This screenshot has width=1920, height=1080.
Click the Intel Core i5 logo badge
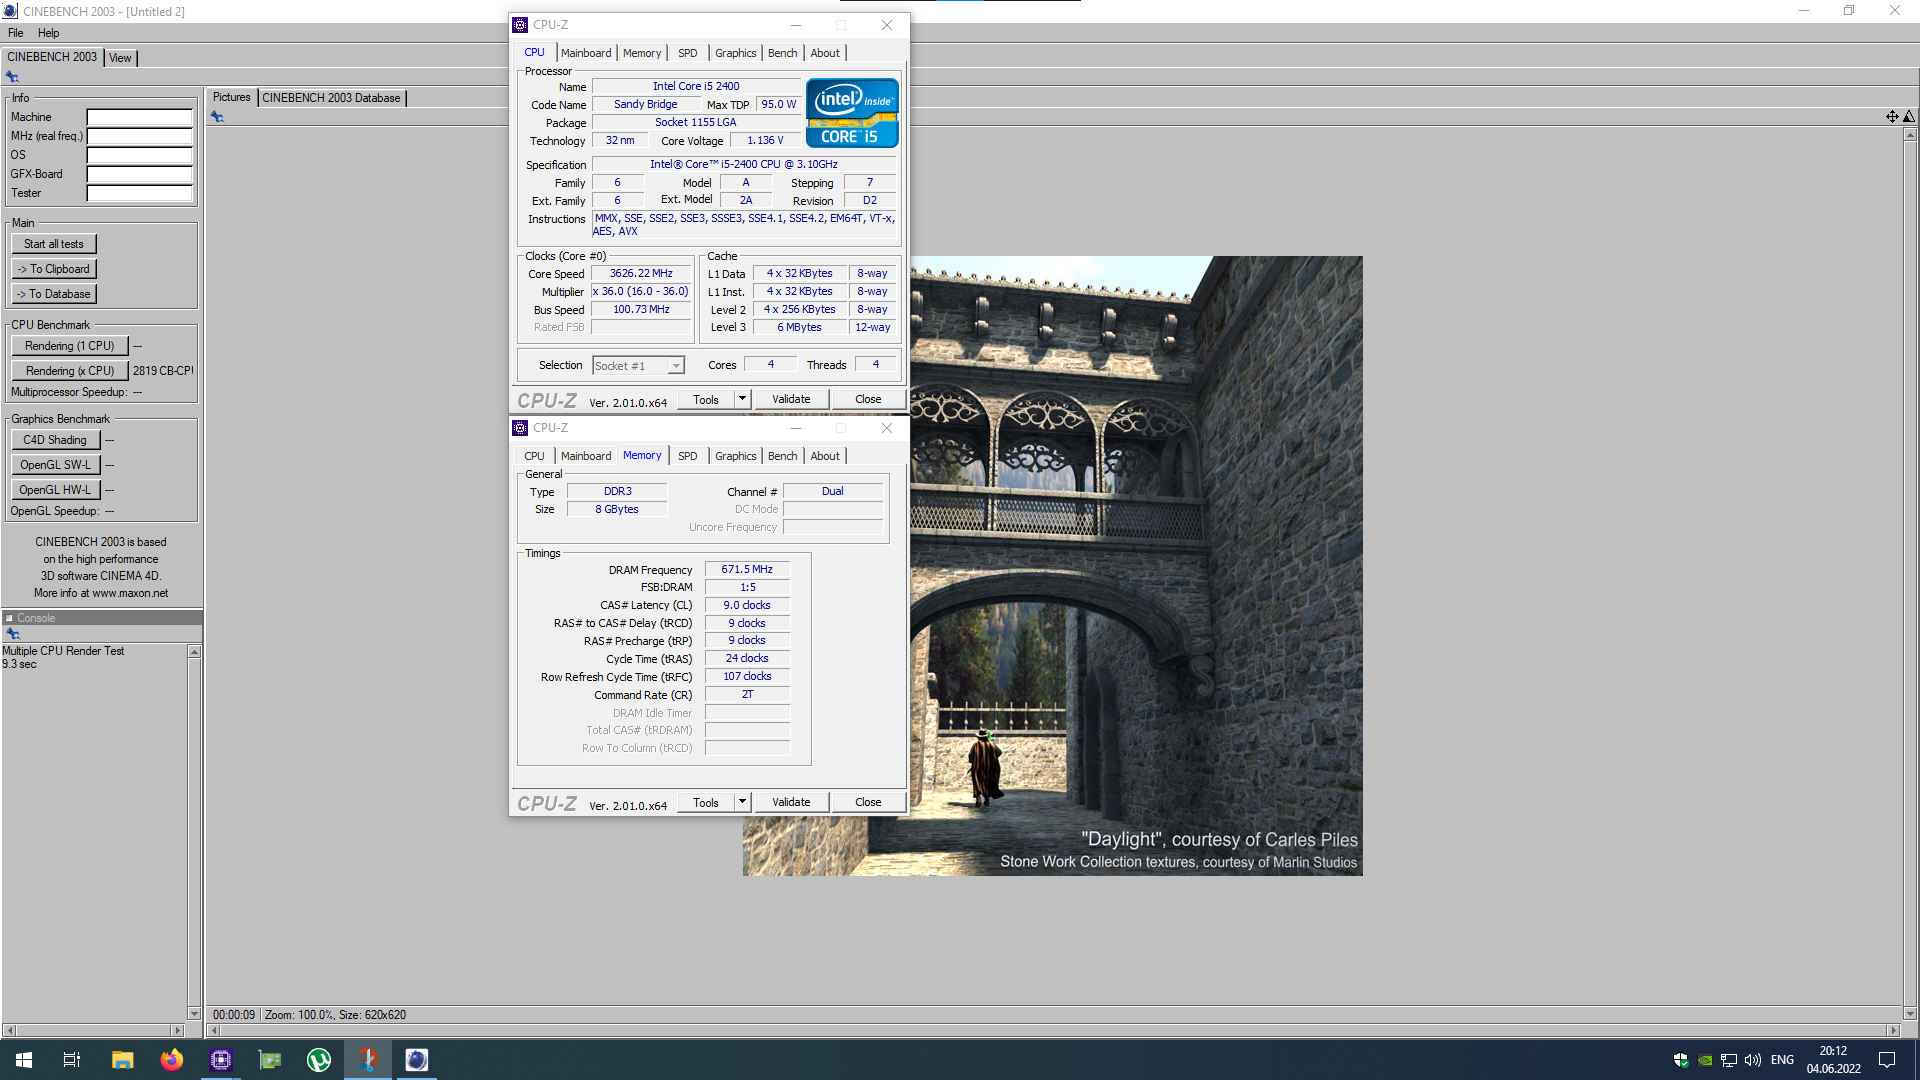[x=852, y=113]
